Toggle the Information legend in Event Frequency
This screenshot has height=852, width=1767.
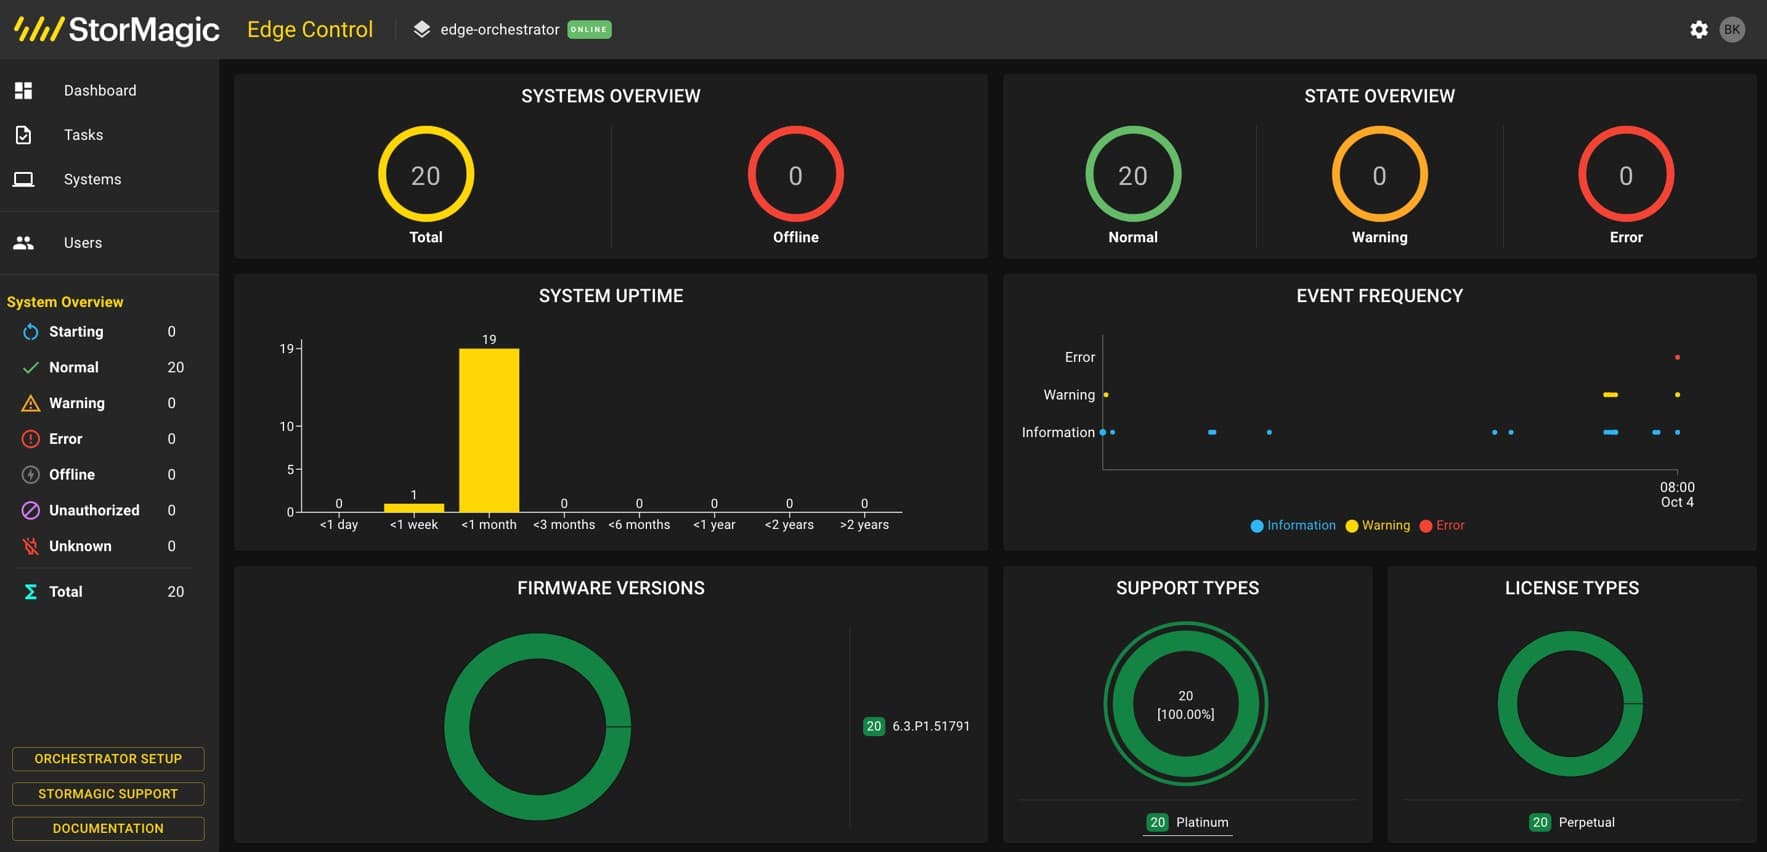coord(1293,525)
